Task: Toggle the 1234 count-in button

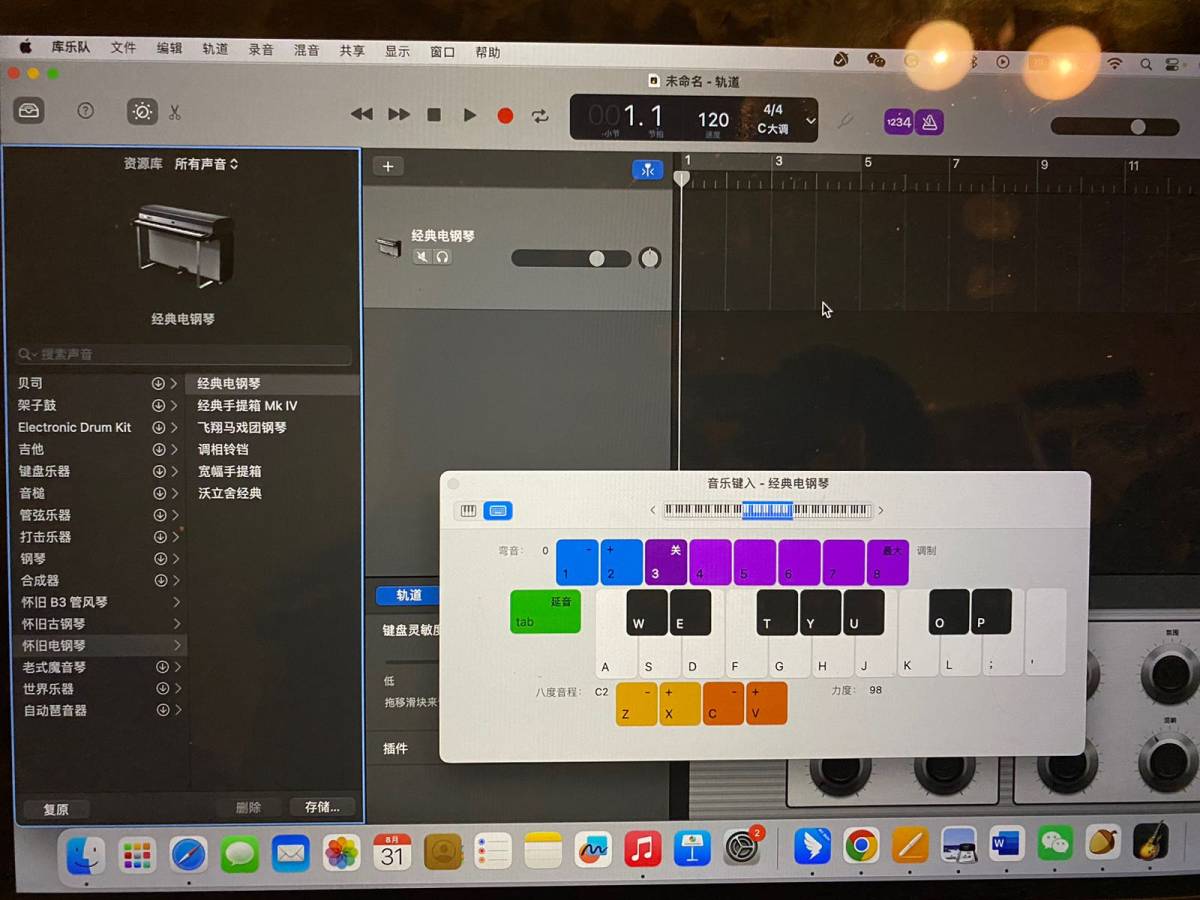Action: click(898, 122)
